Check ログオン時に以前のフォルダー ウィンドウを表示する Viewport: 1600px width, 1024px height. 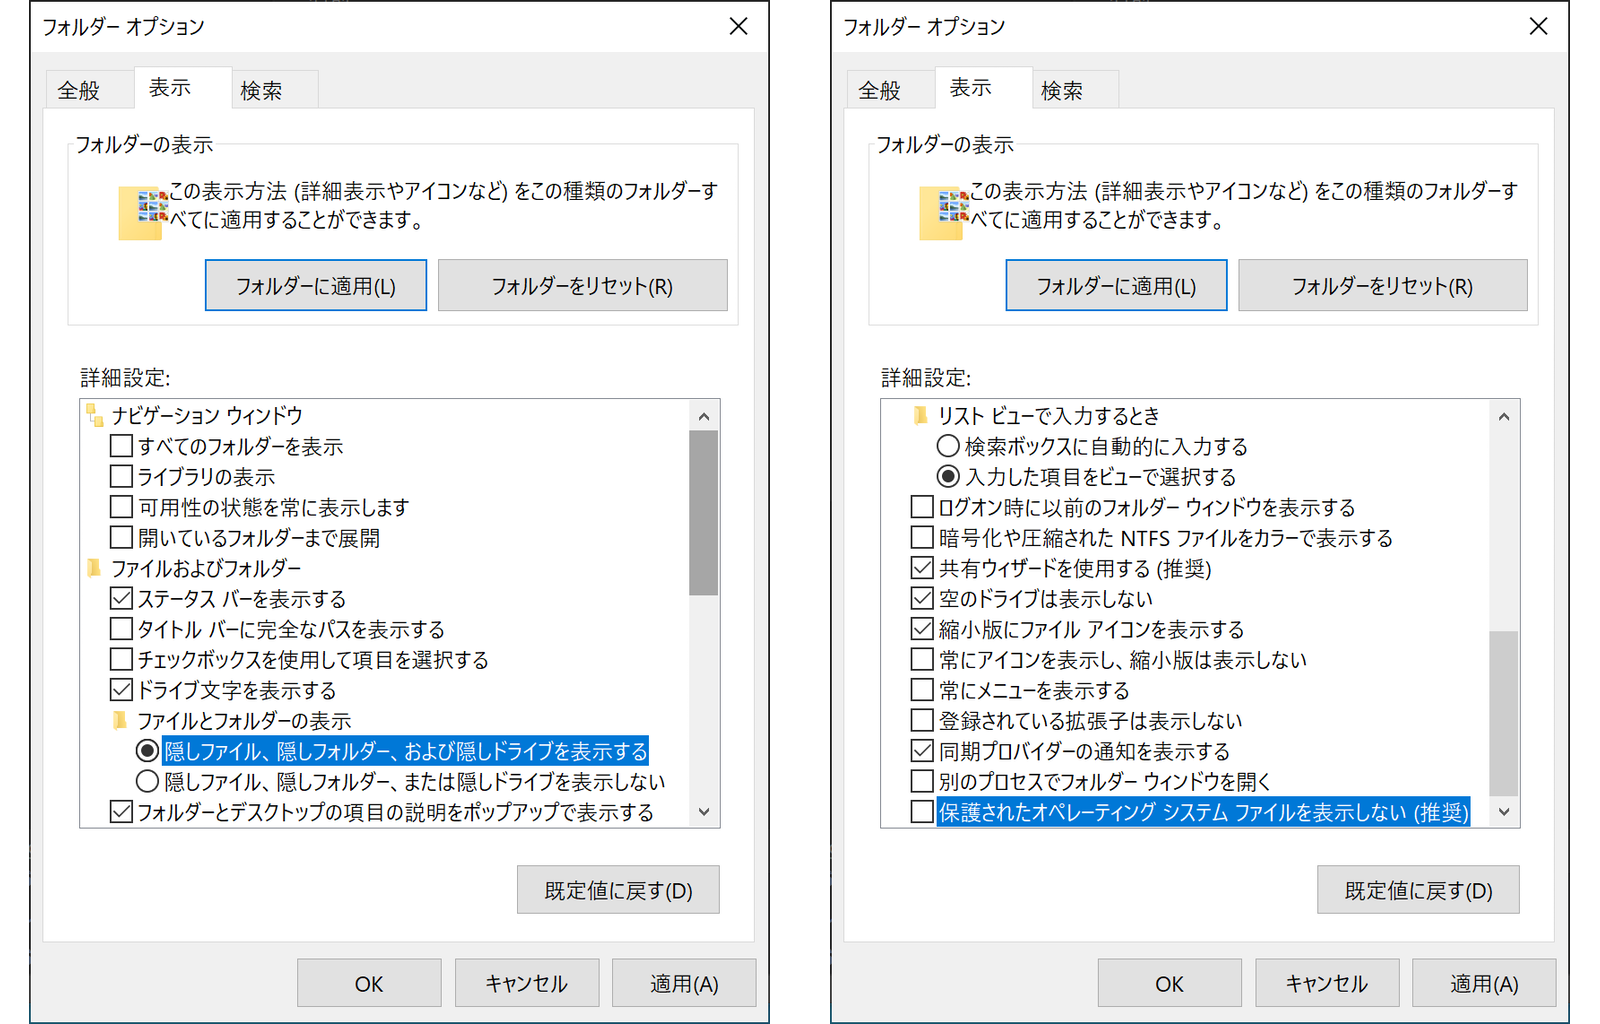(922, 507)
